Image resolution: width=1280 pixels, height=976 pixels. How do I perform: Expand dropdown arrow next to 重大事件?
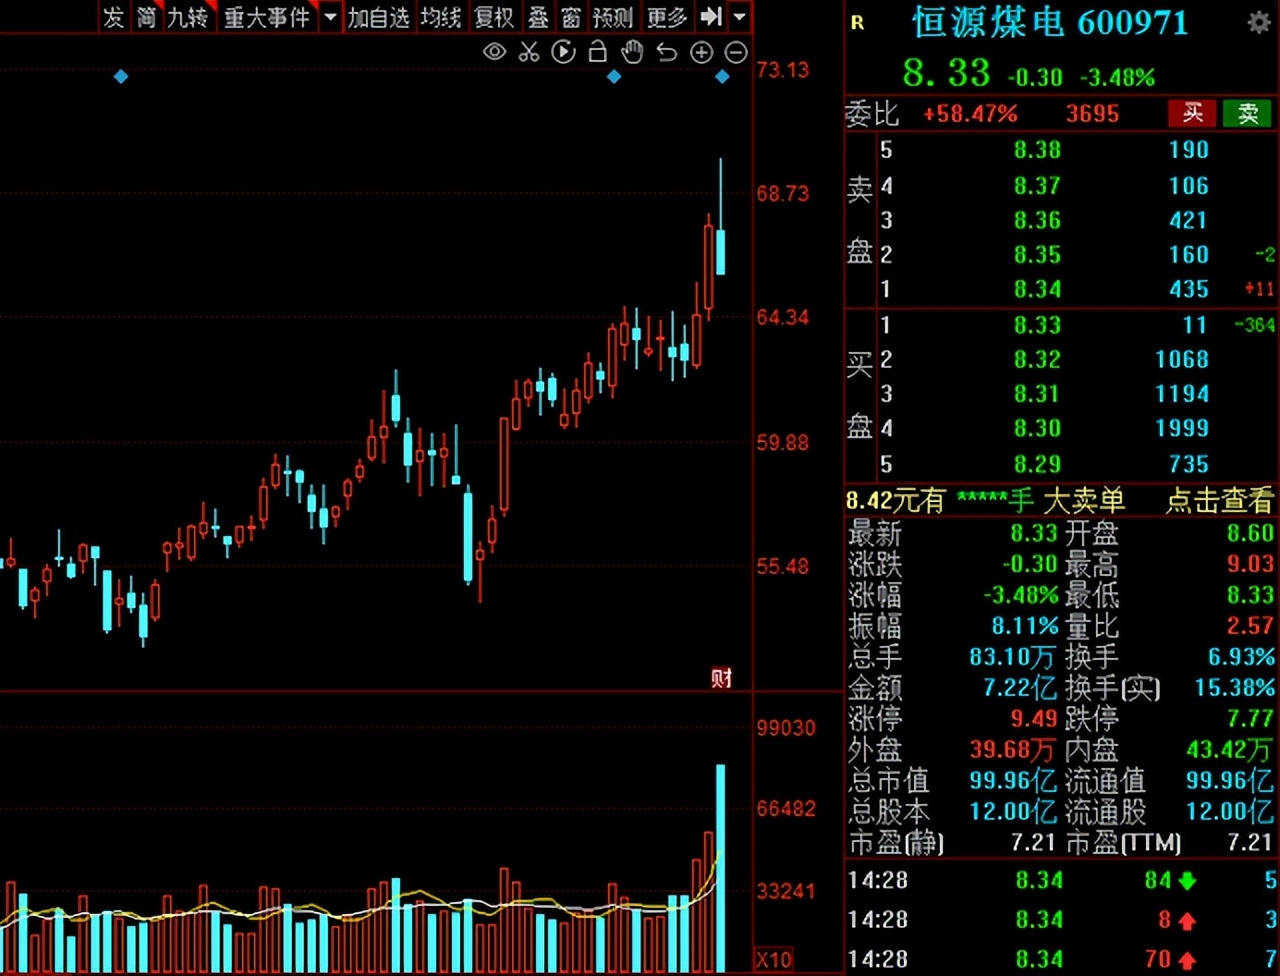point(330,17)
